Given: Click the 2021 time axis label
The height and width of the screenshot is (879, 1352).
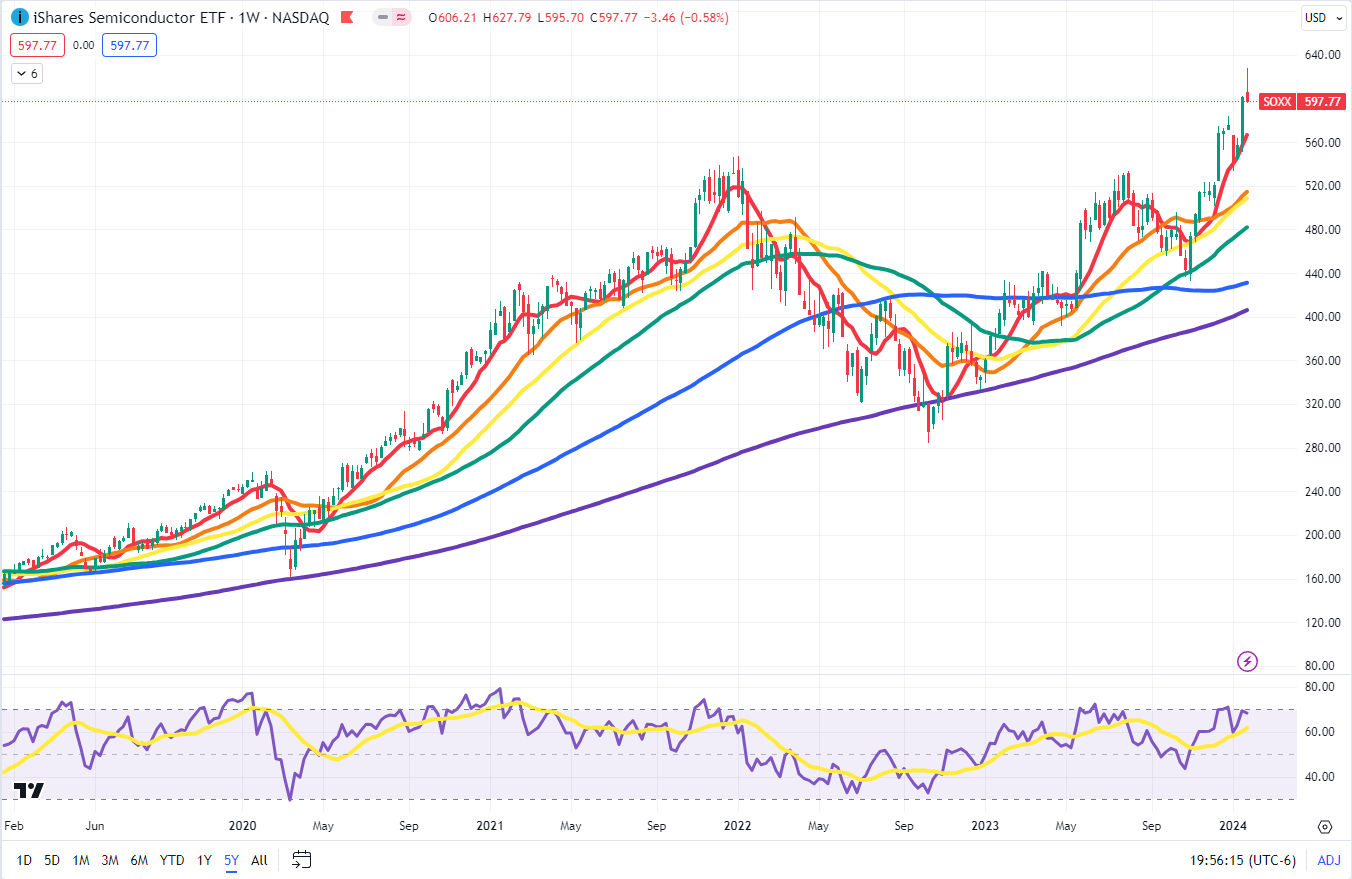Looking at the screenshot, I should (490, 827).
